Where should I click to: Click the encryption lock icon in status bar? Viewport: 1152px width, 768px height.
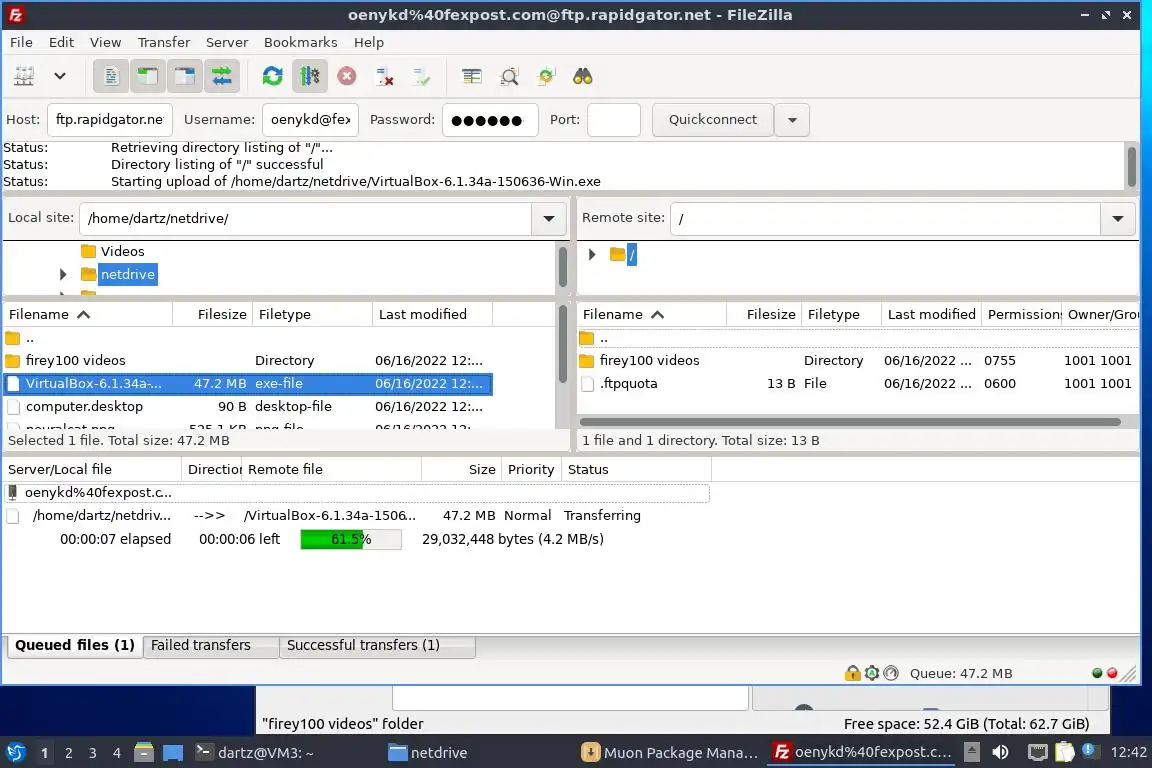click(x=852, y=673)
